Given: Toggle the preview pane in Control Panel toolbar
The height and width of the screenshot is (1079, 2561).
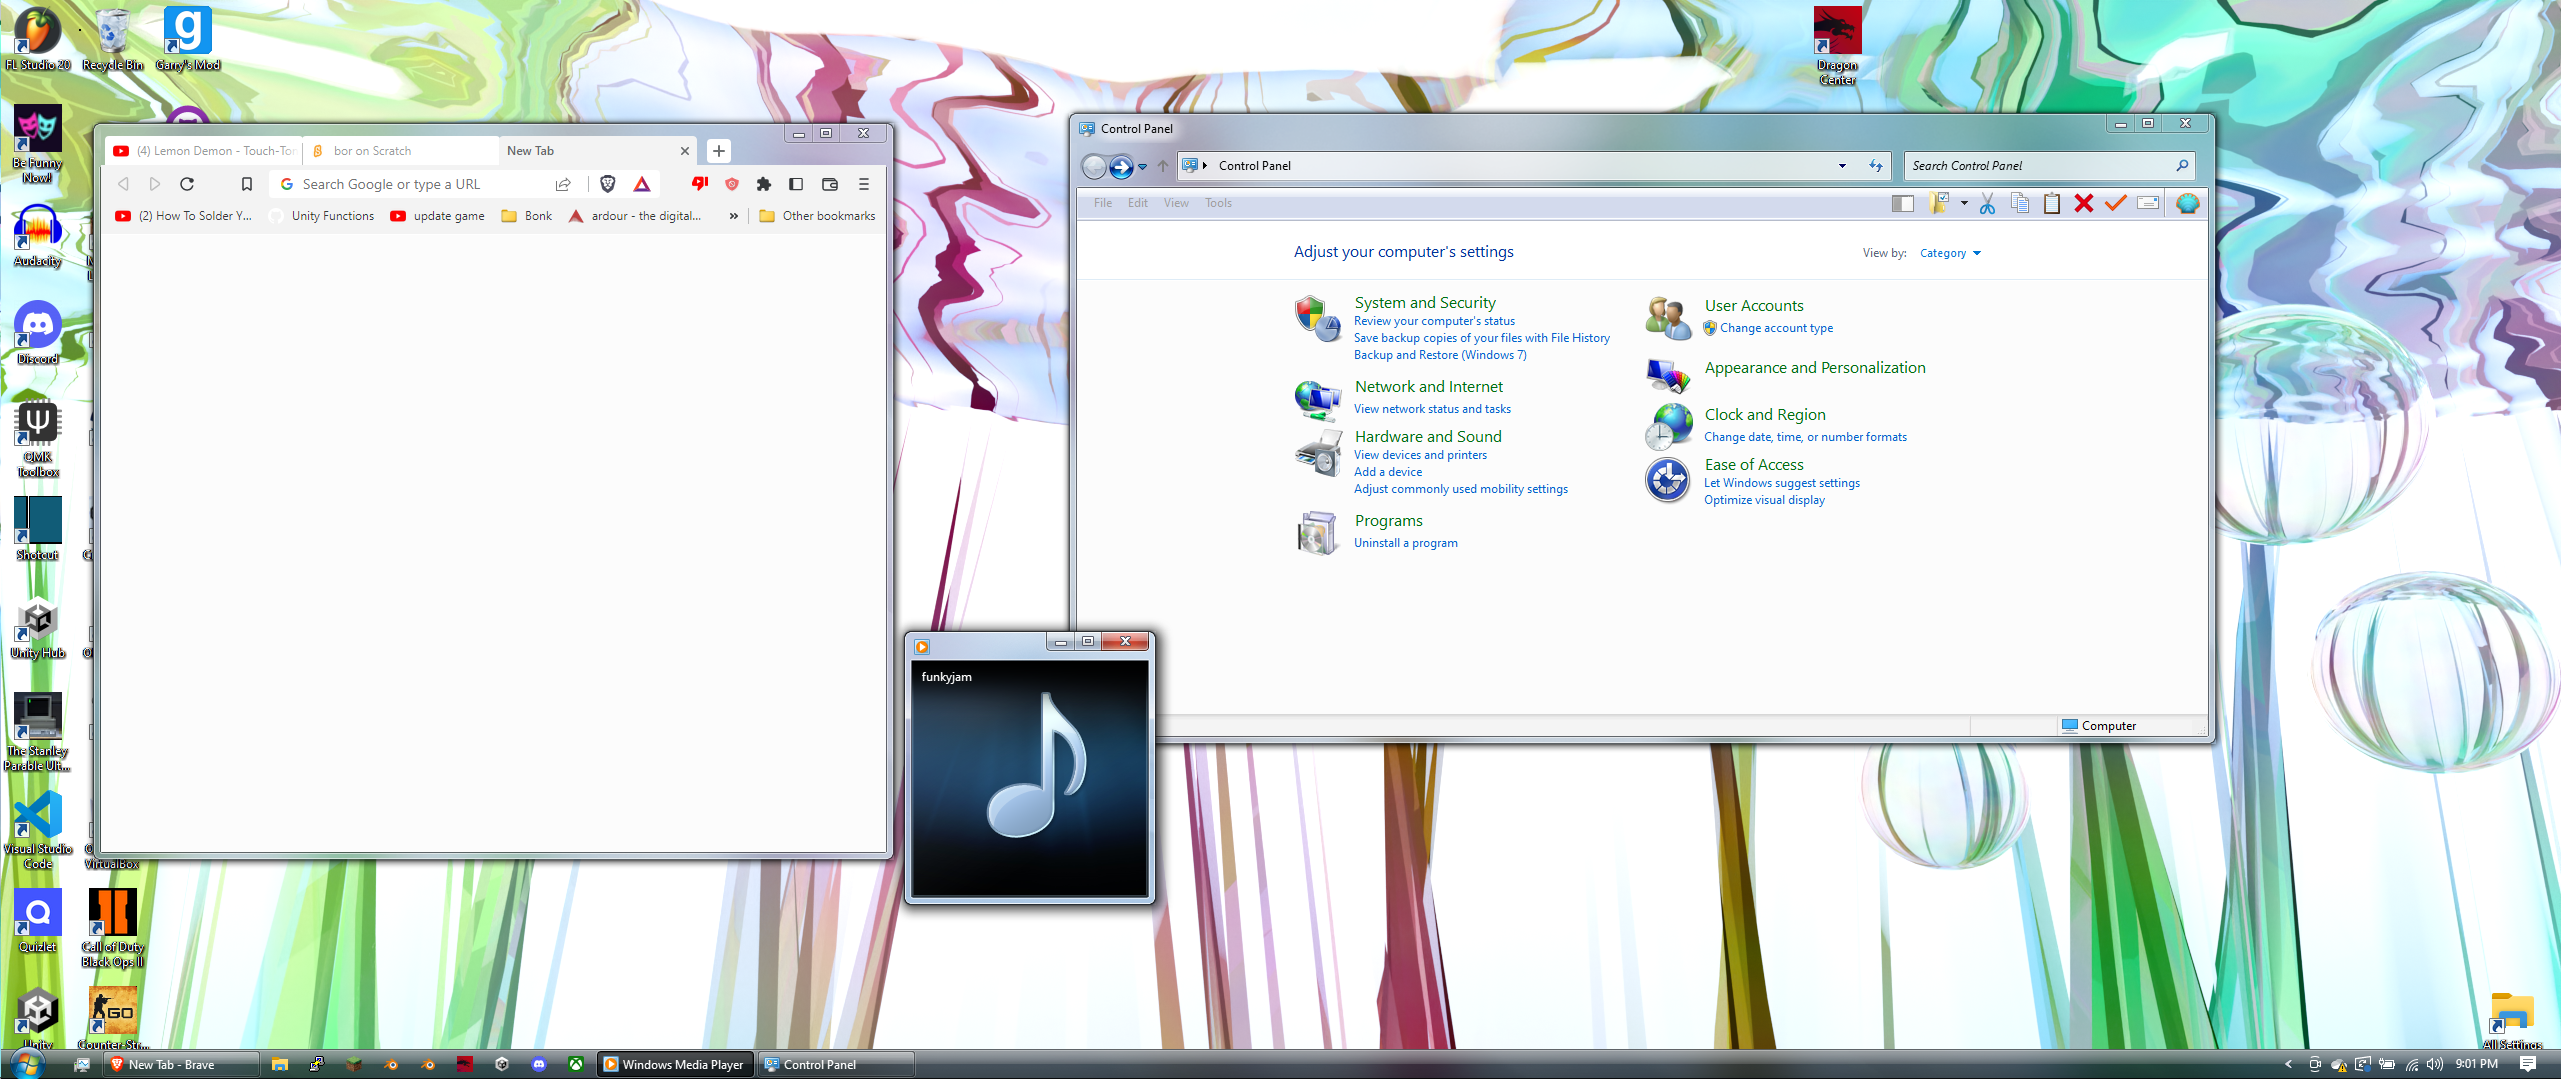Looking at the screenshot, I should (x=1901, y=204).
